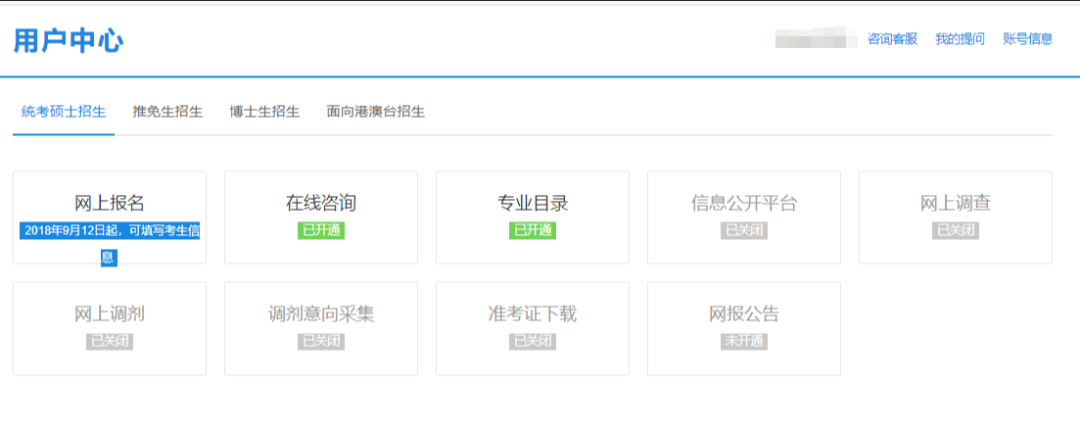Click the 用户中心 page heading
Image resolution: width=1080 pixels, height=431 pixels.
point(68,41)
